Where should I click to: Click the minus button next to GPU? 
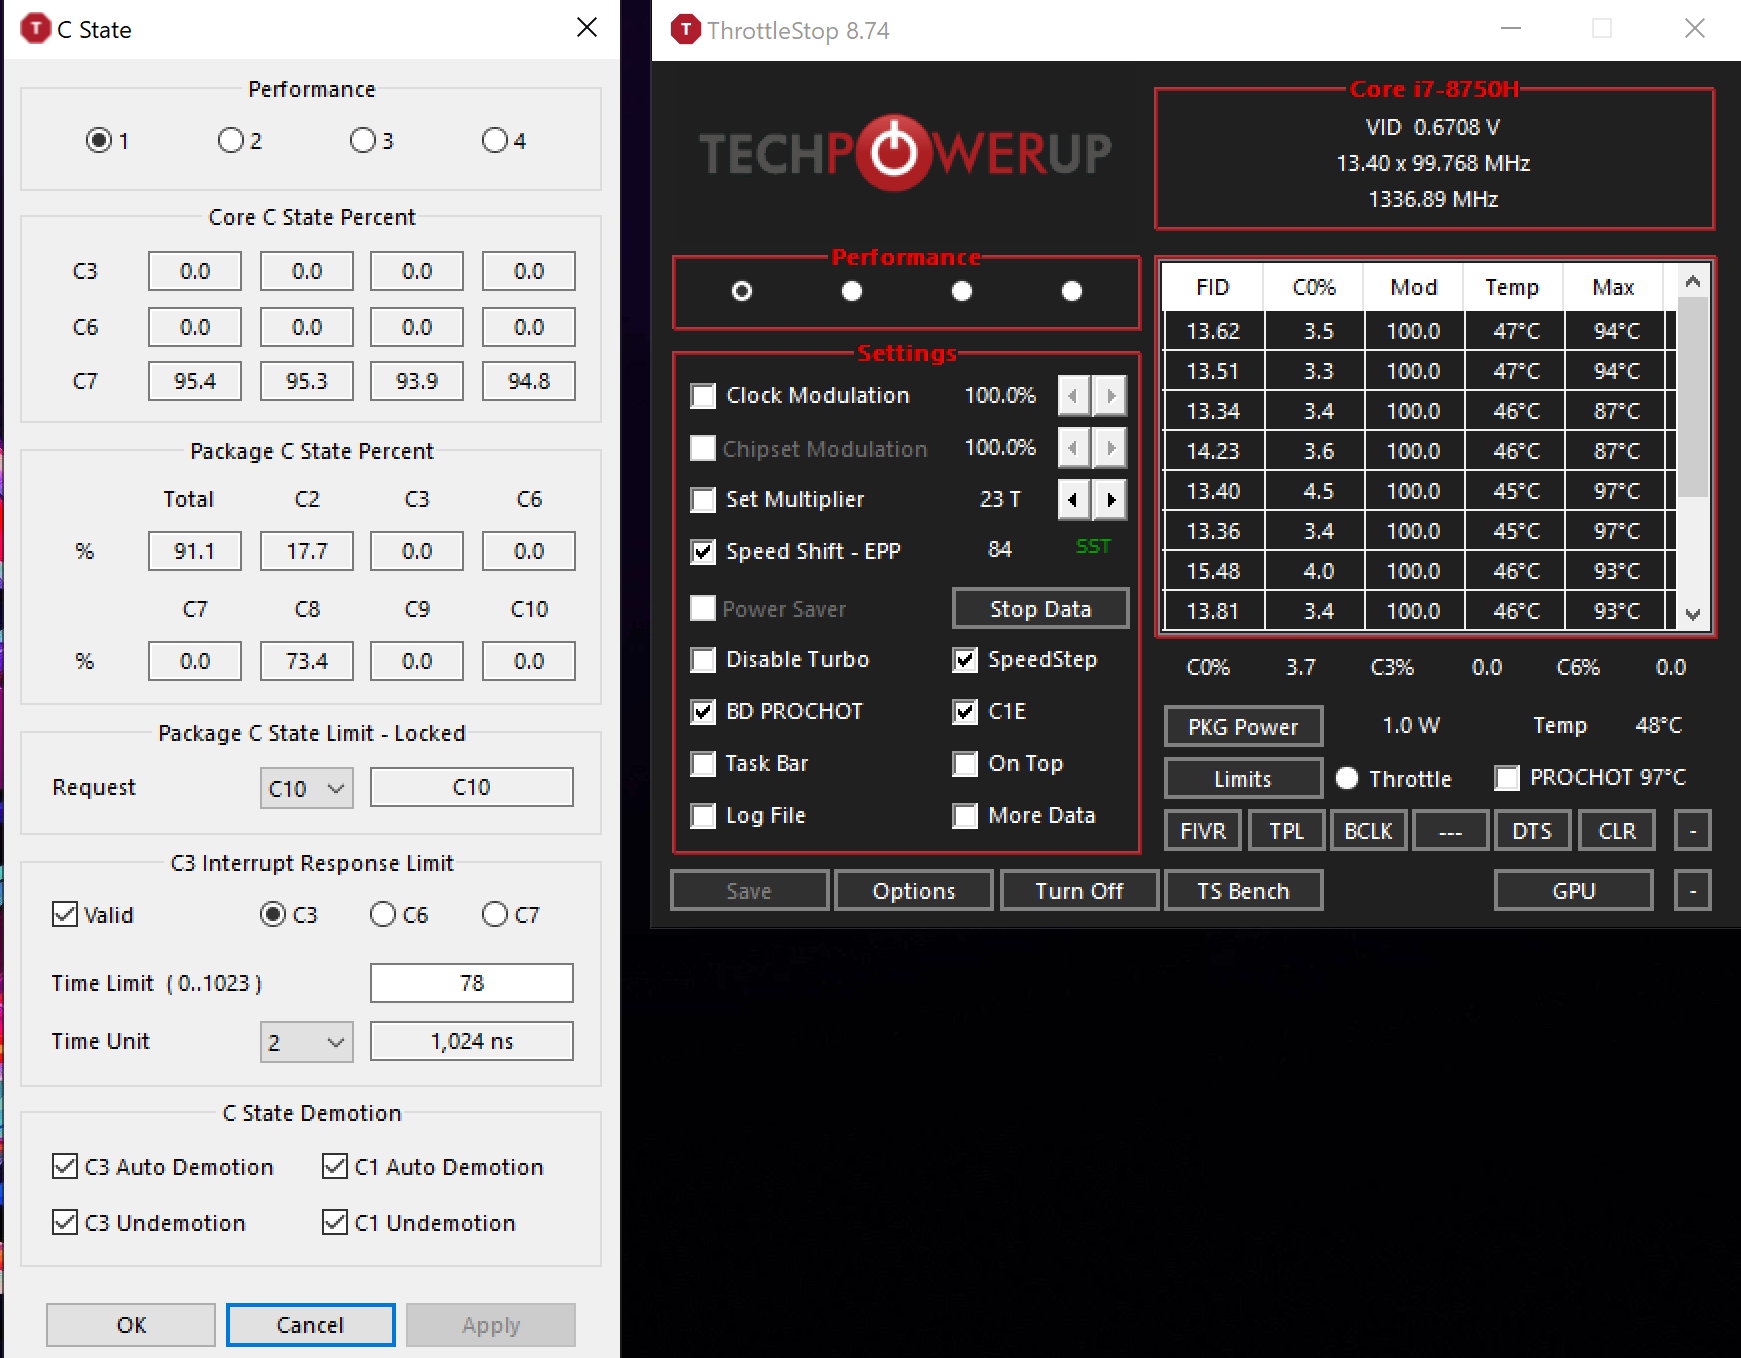[1692, 891]
